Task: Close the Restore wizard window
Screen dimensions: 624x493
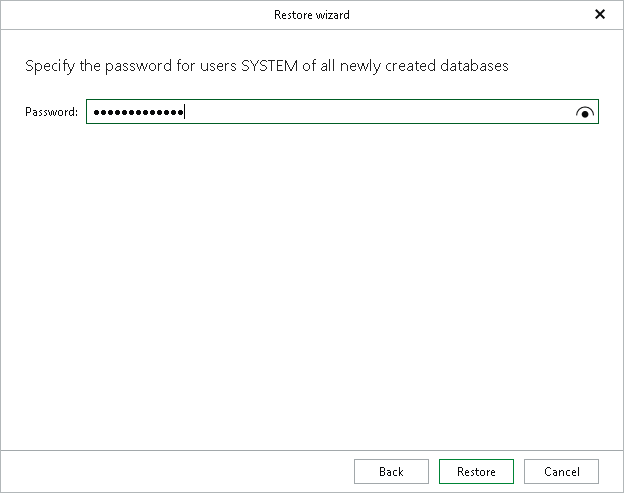Action: pos(600,15)
